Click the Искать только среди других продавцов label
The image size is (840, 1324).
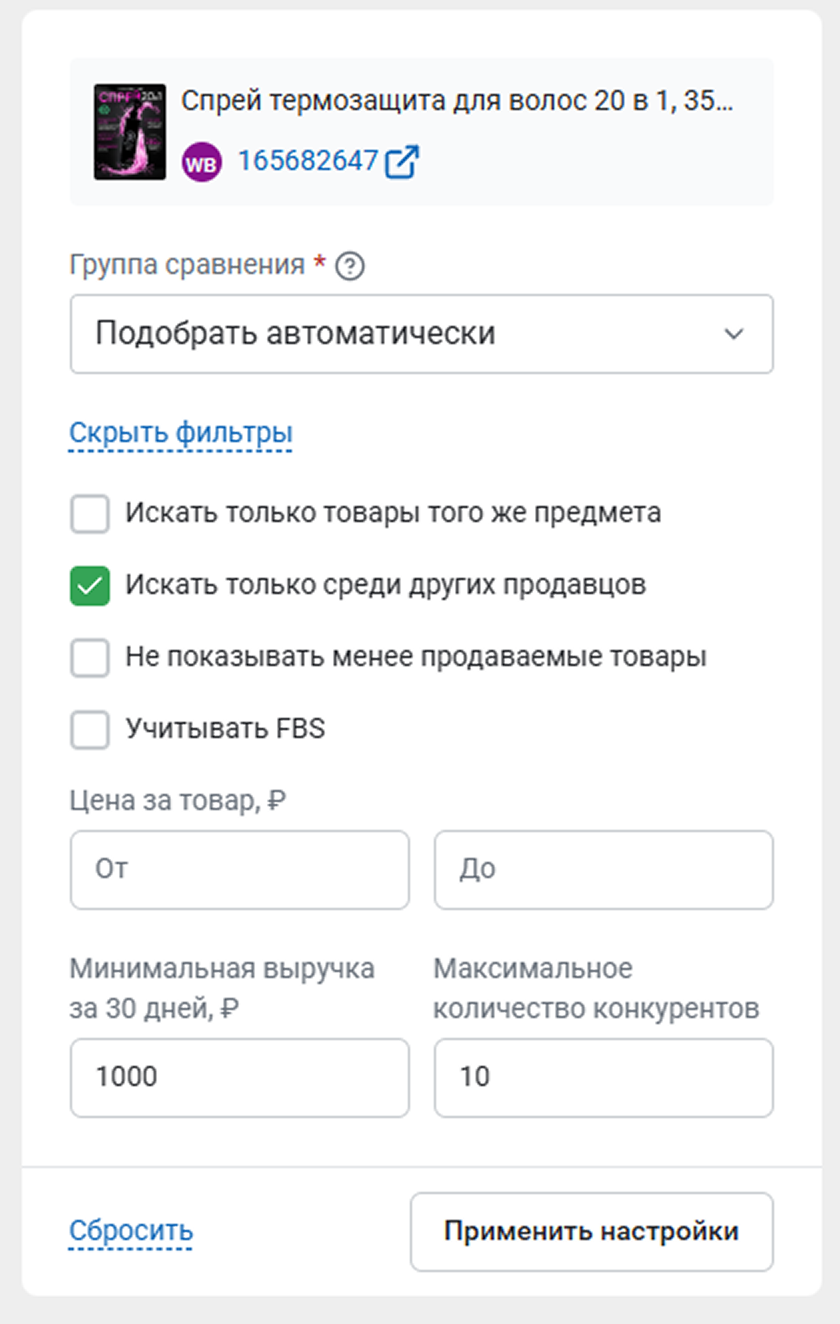click(x=385, y=586)
